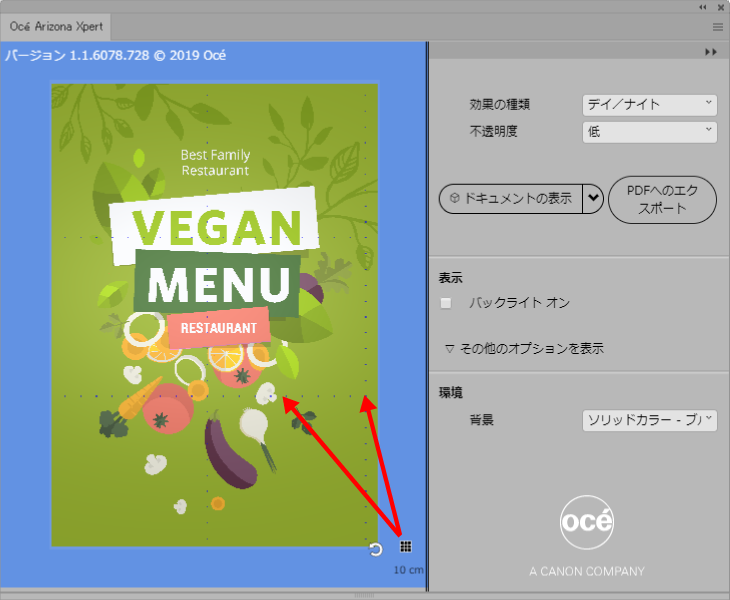Click the grid overlay icon below preview
Viewport: 730px width, 600px height.
(406, 546)
